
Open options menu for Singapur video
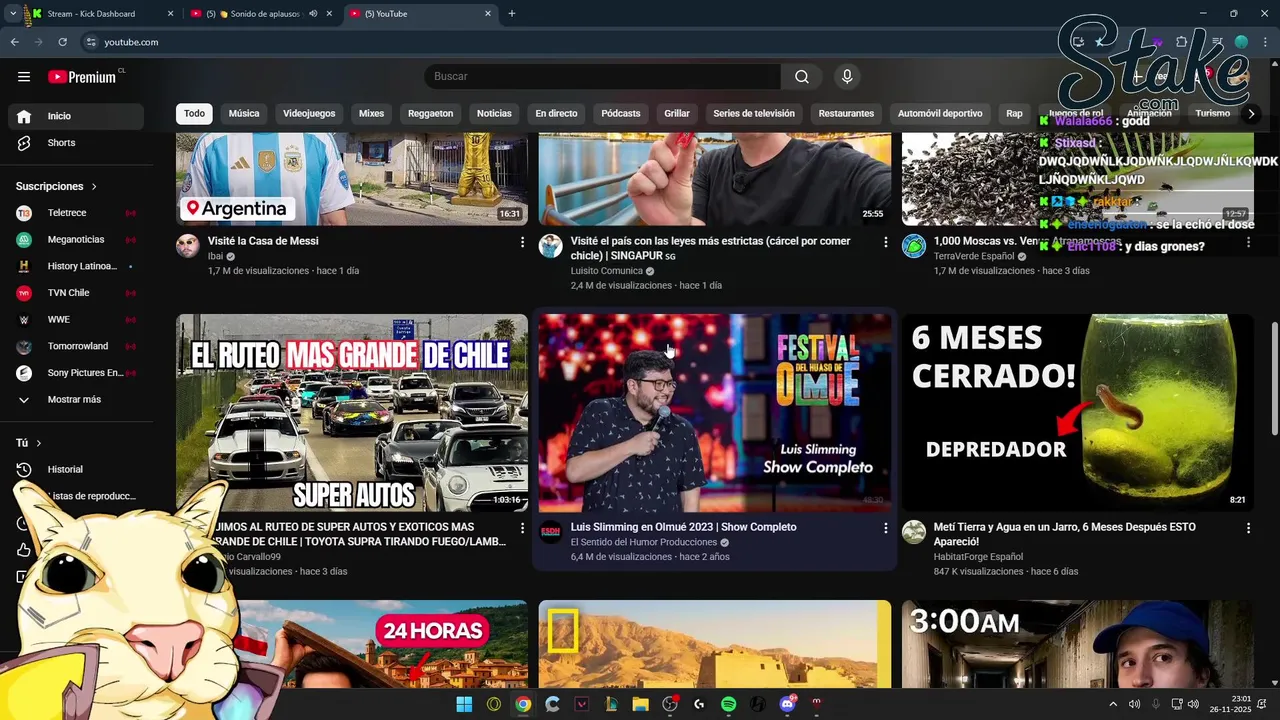tap(885, 242)
